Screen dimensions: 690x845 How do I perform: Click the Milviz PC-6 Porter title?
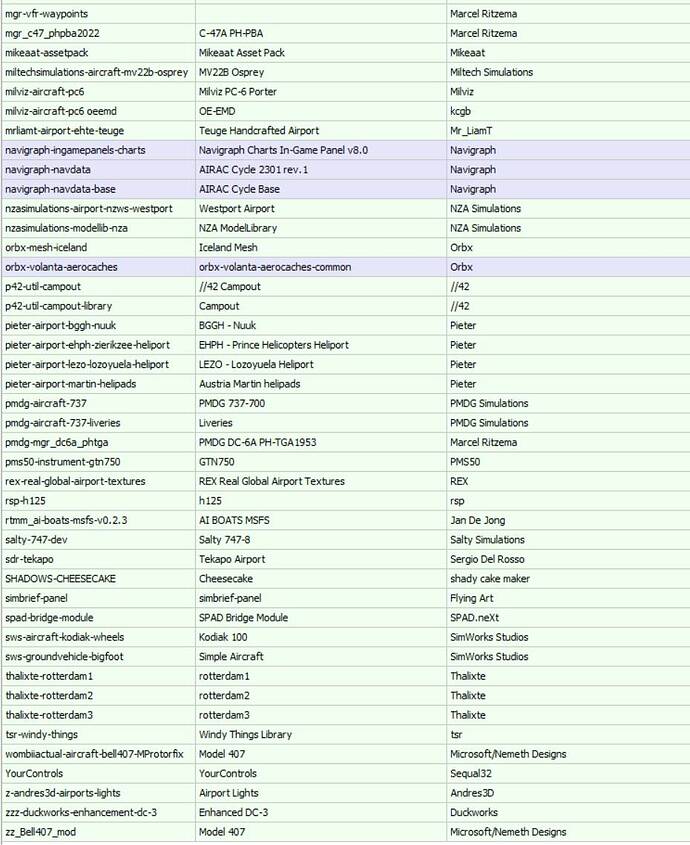[x=238, y=92]
